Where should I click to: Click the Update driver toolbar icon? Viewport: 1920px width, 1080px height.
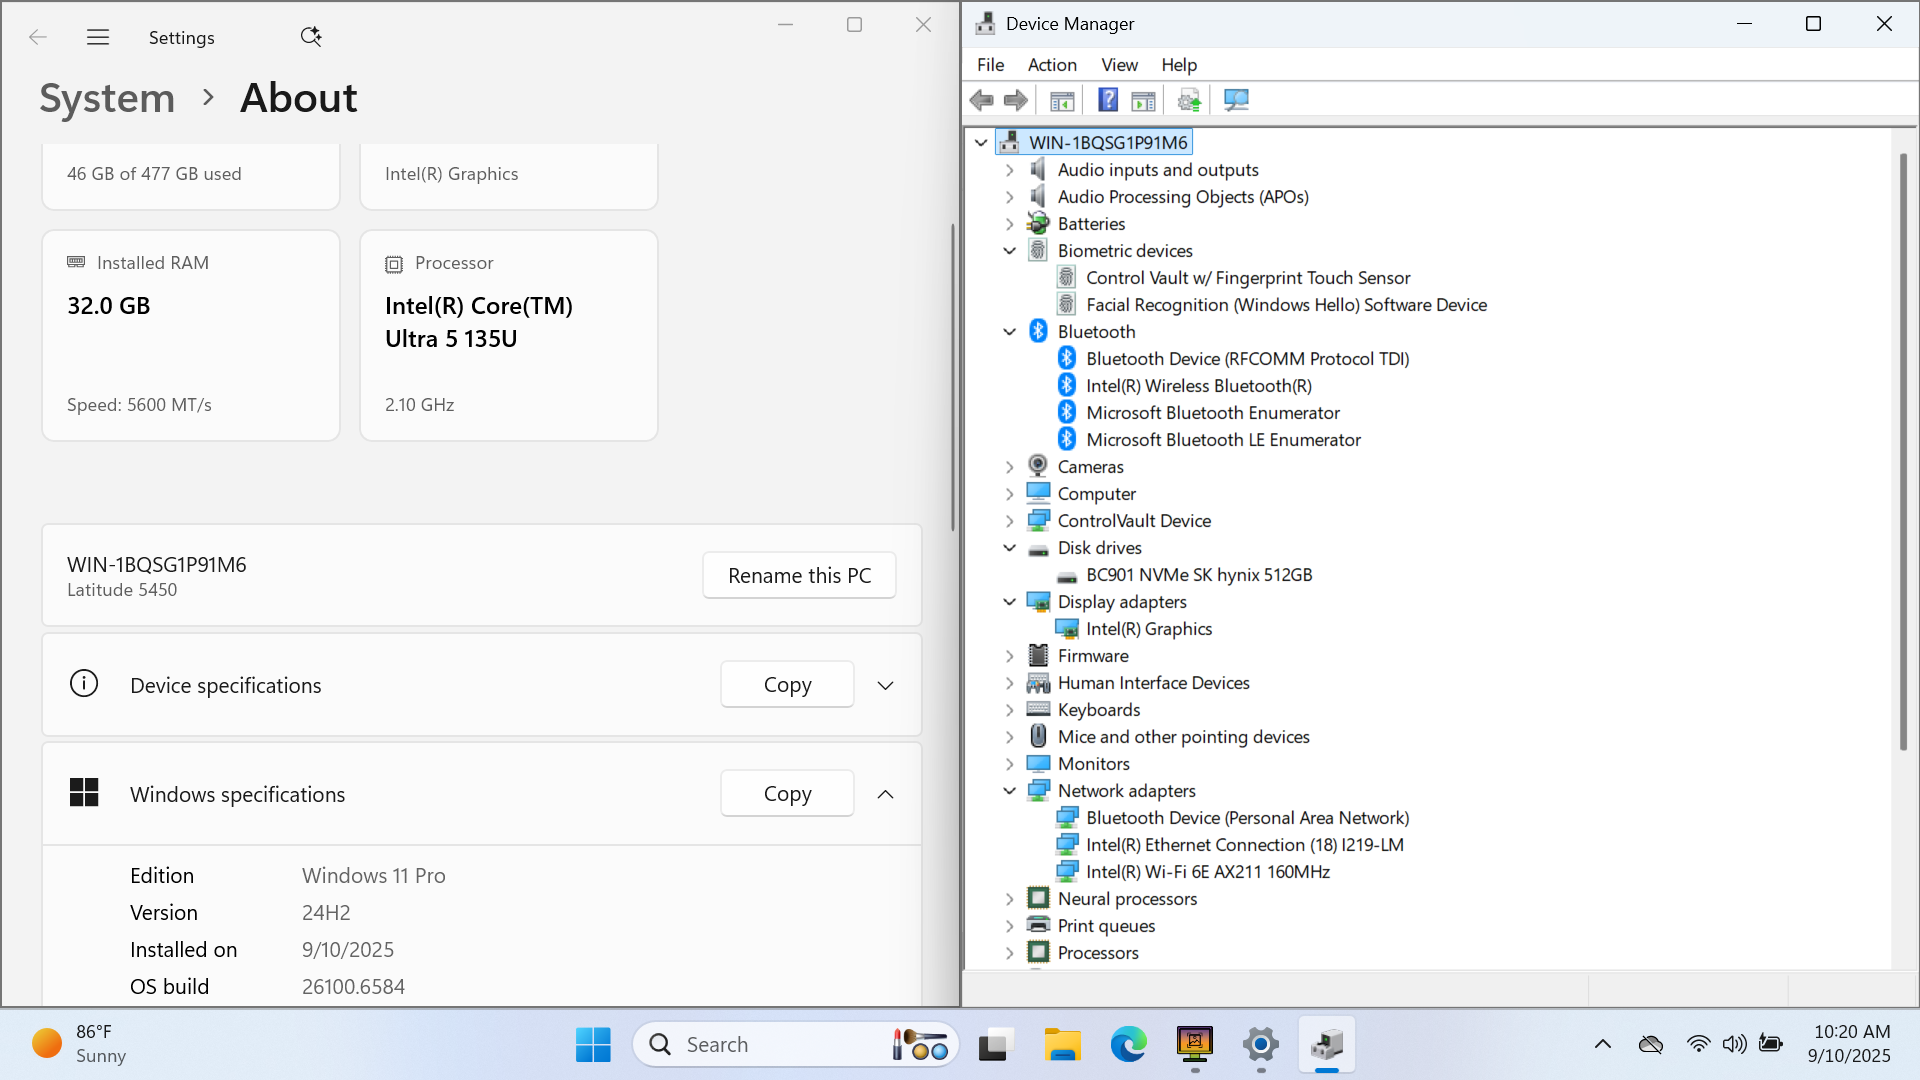click(x=1189, y=100)
